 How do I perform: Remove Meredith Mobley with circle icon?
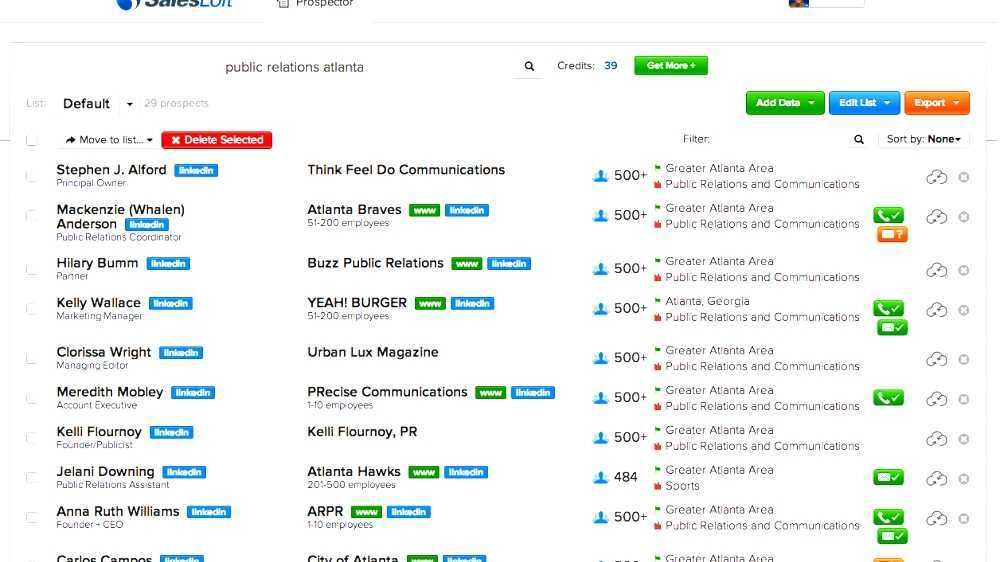(x=964, y=399)
